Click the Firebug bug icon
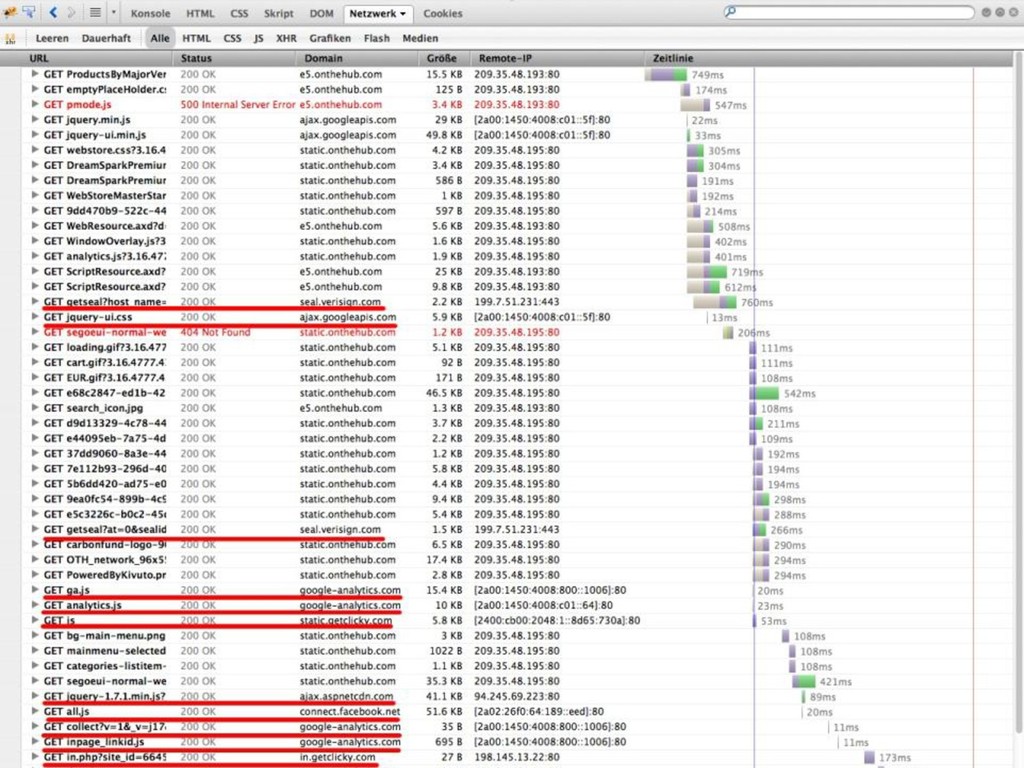The width and height of the screenshot is (1024, 768). click(10, 12)
